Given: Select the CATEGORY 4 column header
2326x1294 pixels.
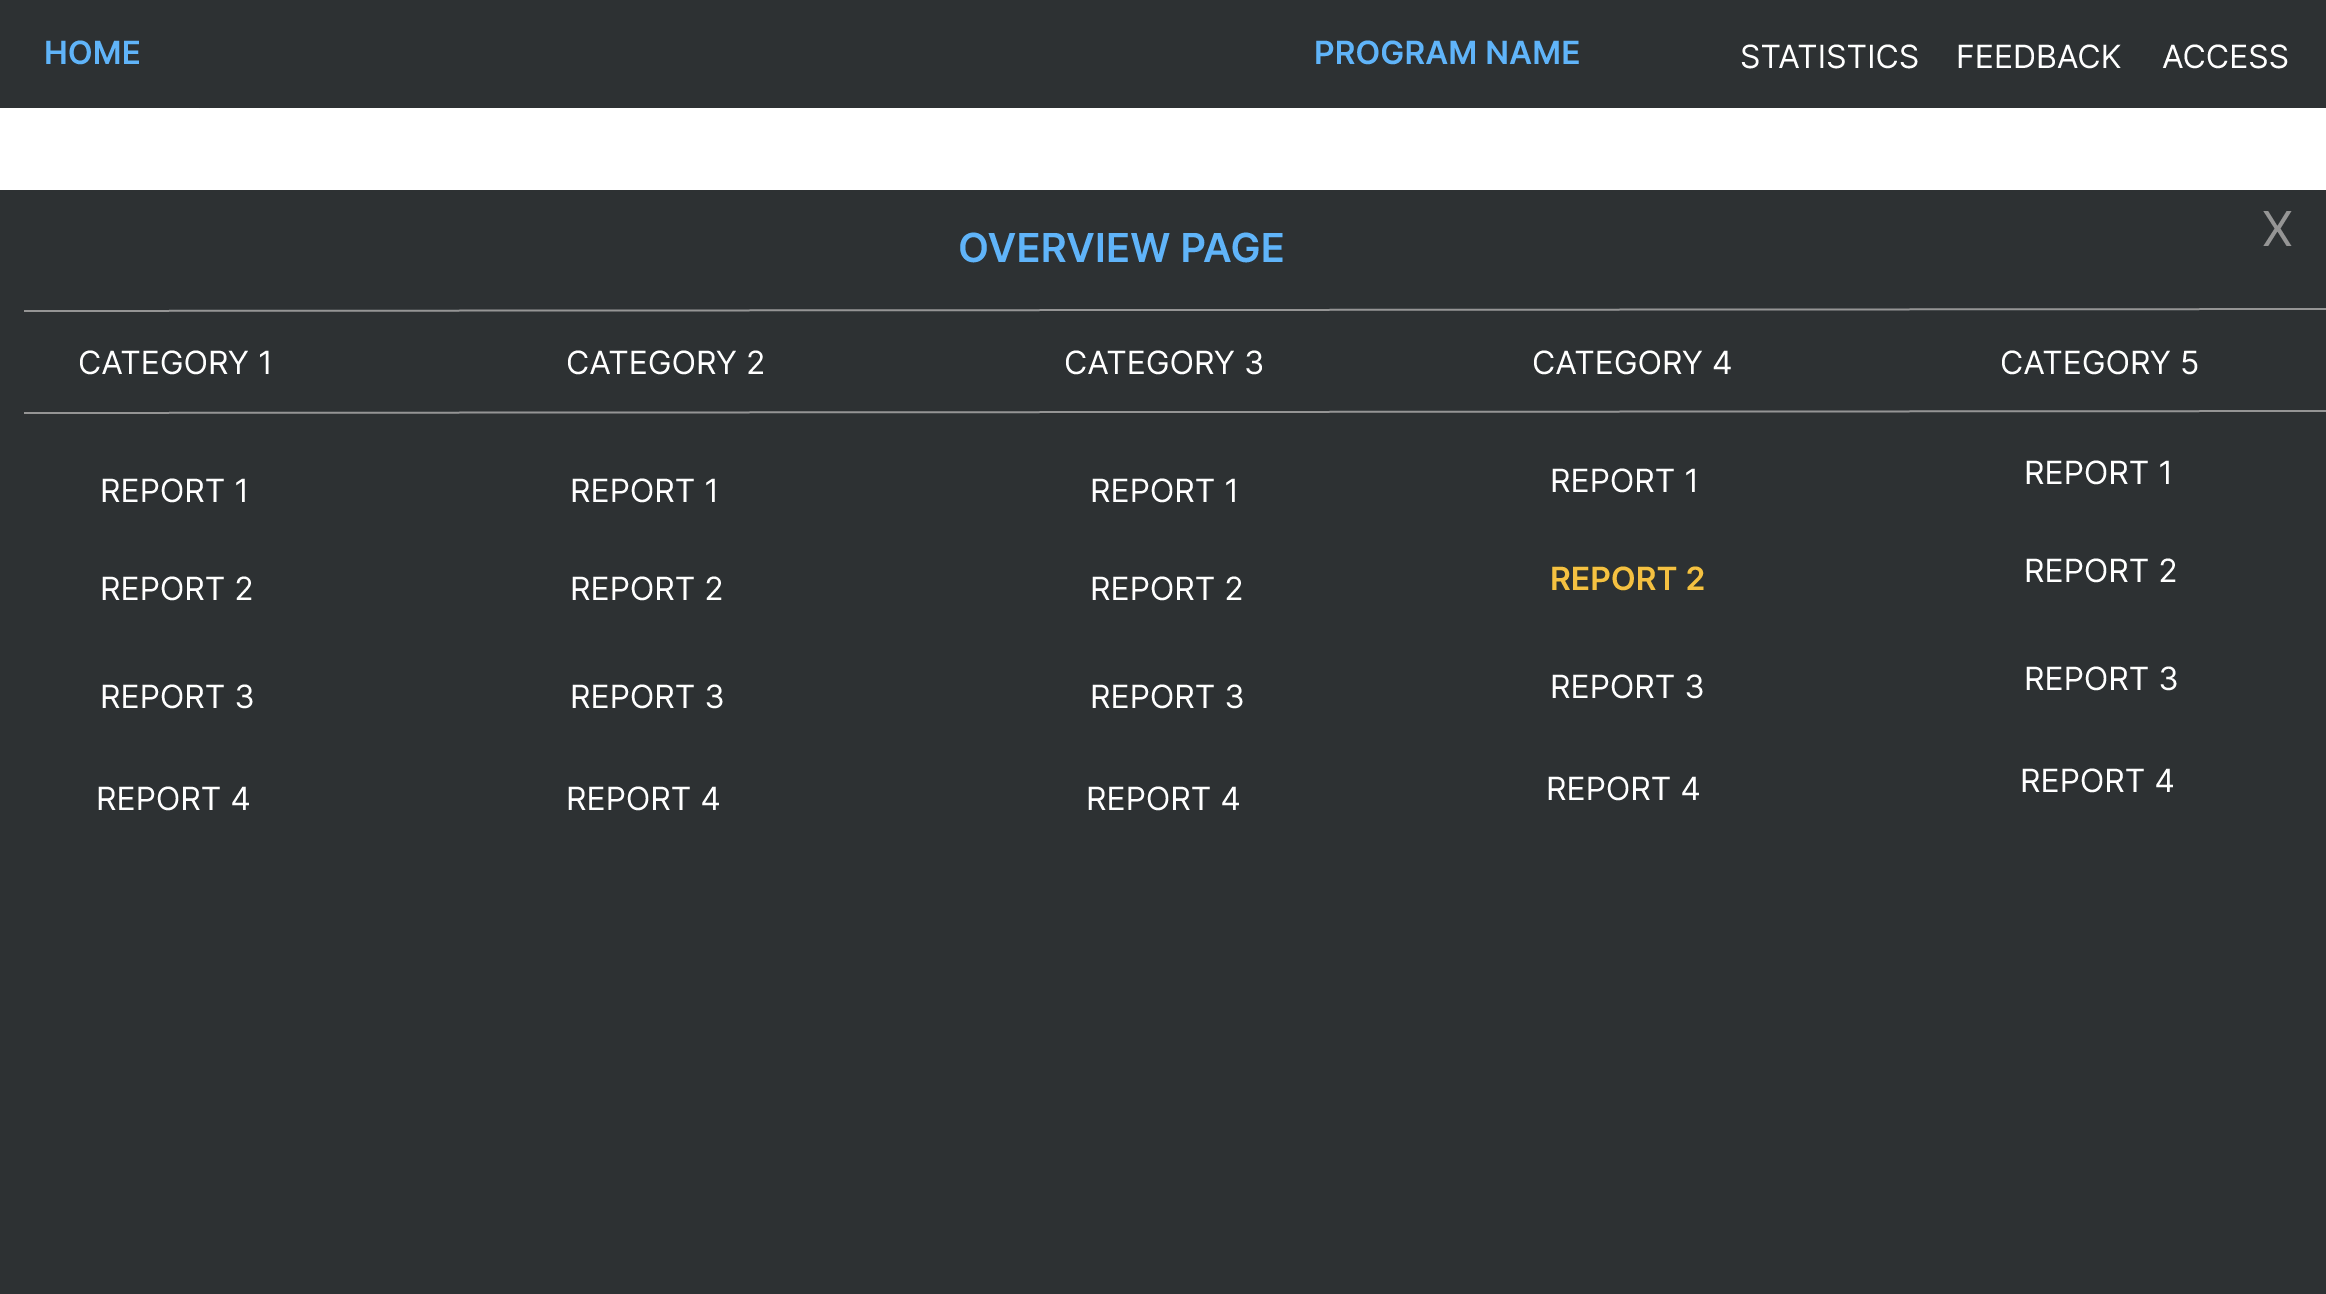Looking at the screenshot, I should [x=1631, y=363].
